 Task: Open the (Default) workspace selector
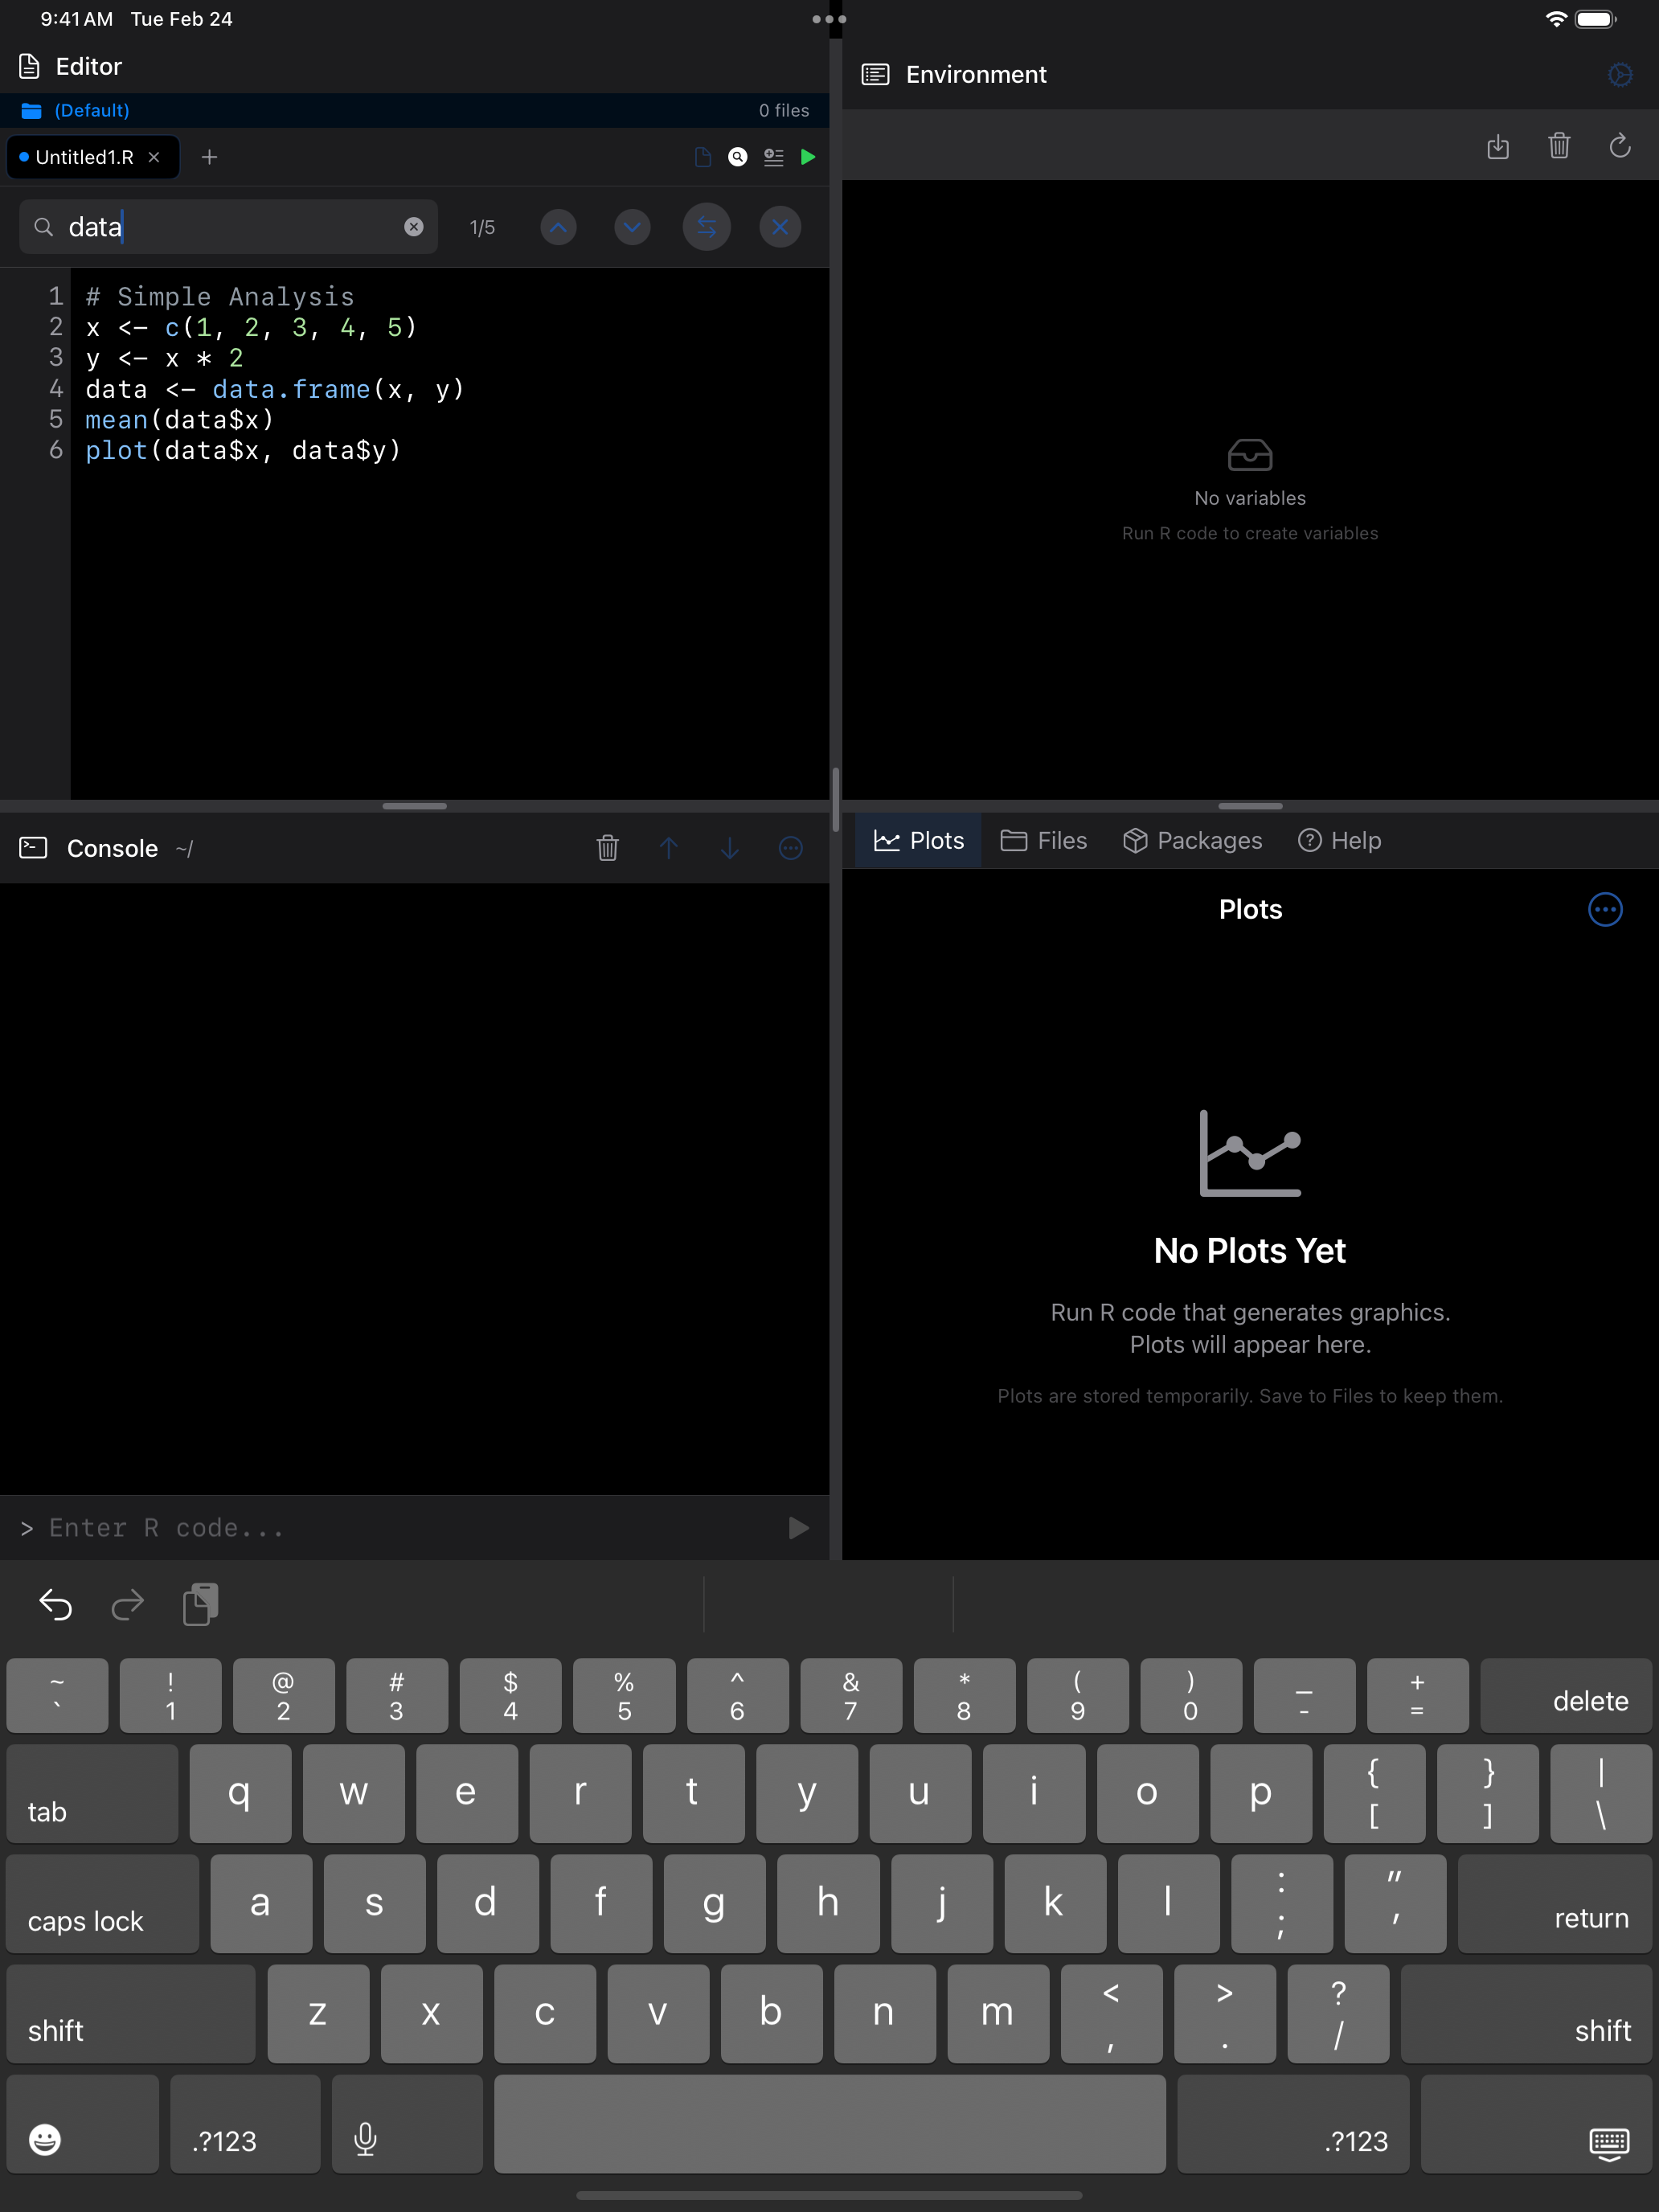pyautogui.click(x=91, y=110)
